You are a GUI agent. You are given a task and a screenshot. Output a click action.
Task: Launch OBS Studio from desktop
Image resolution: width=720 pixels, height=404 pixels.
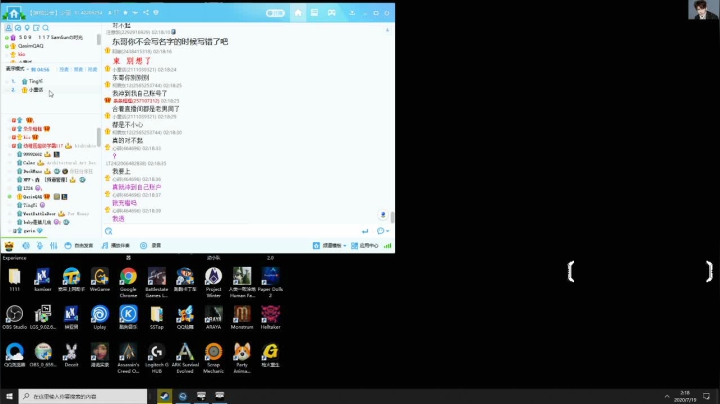pyautogui.click(x=14, y=317)
